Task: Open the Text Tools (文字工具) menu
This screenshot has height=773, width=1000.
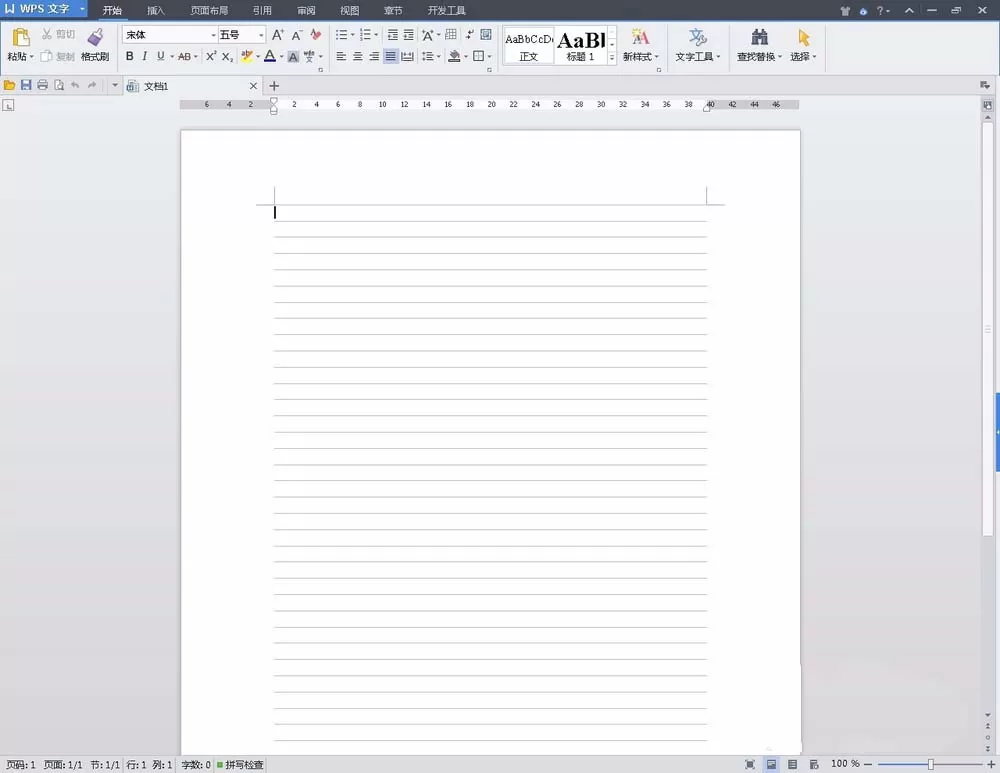Action: point(698,45)
